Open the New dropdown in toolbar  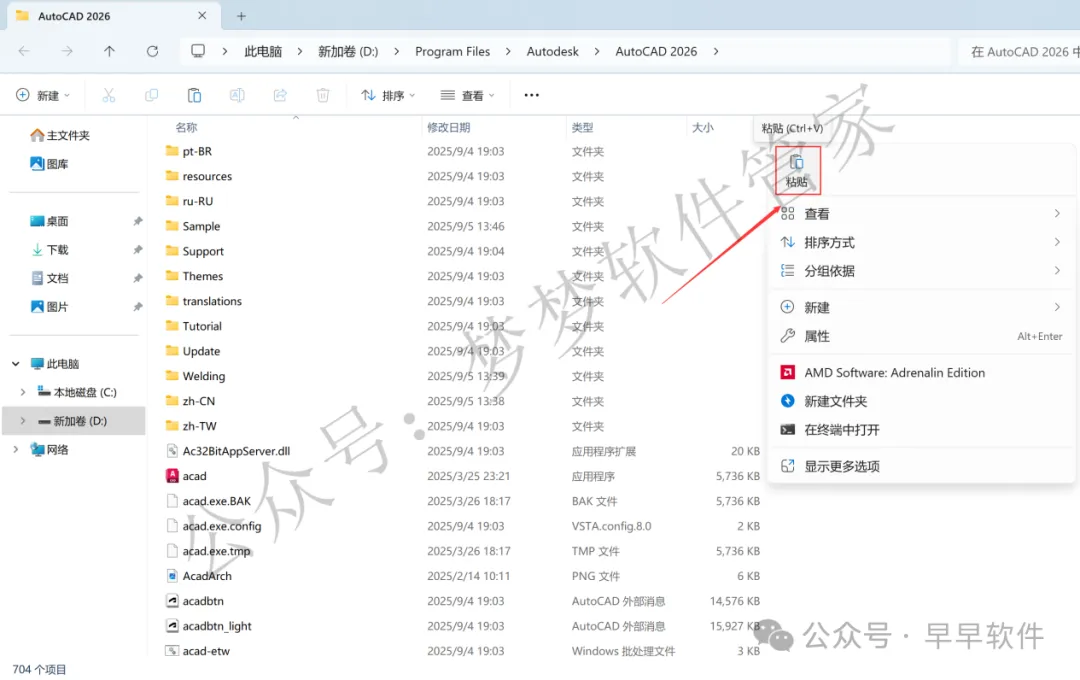[x=43, y=95]
